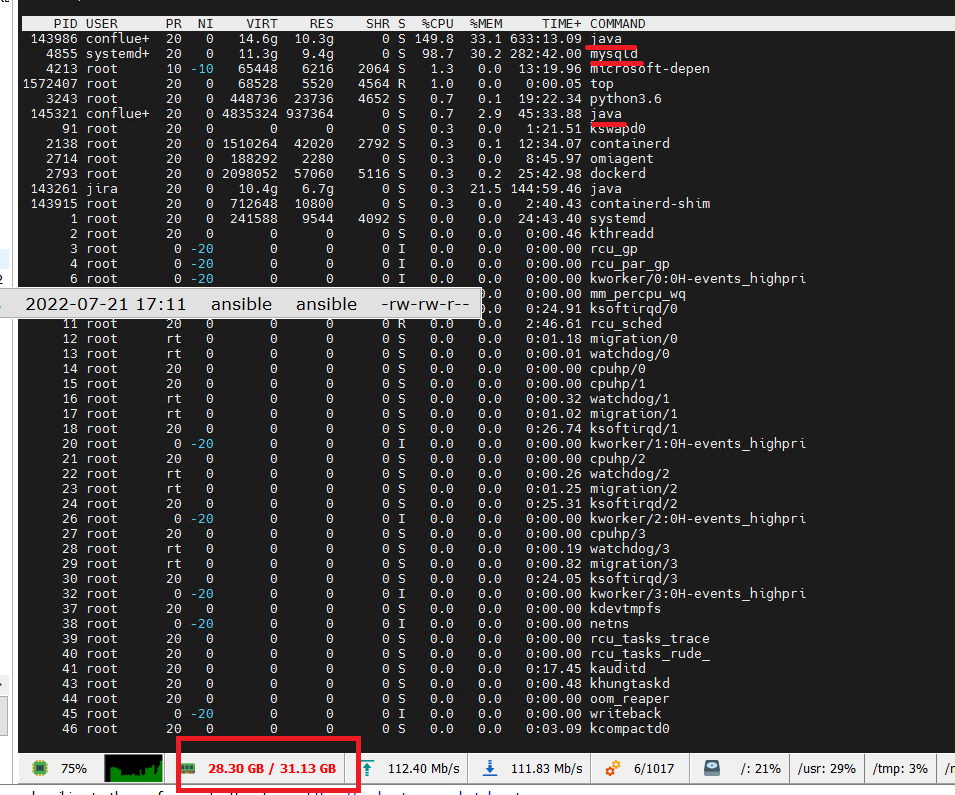Click the /tmp: 3% disk usage entry
Viewport: 955px width, 795px height.
pos(900,769)
